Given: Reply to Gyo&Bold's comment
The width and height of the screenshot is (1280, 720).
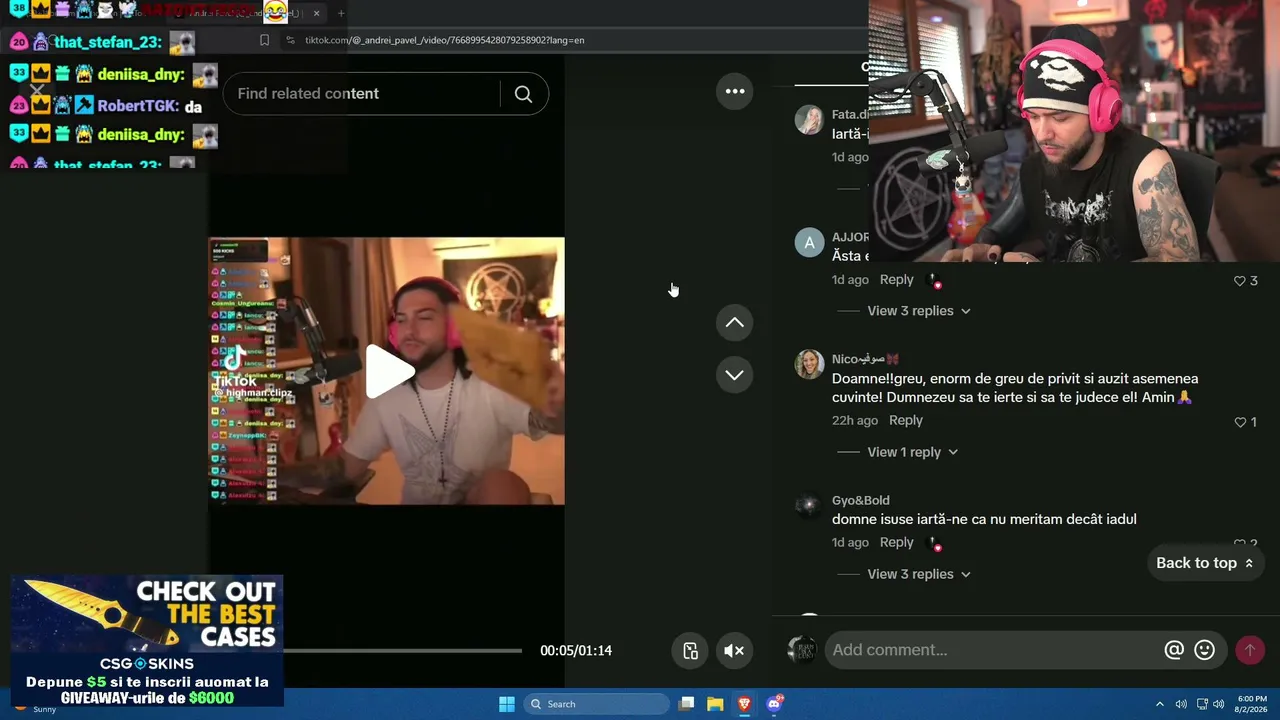Looking at the screenshot, I should coord(897,542).
